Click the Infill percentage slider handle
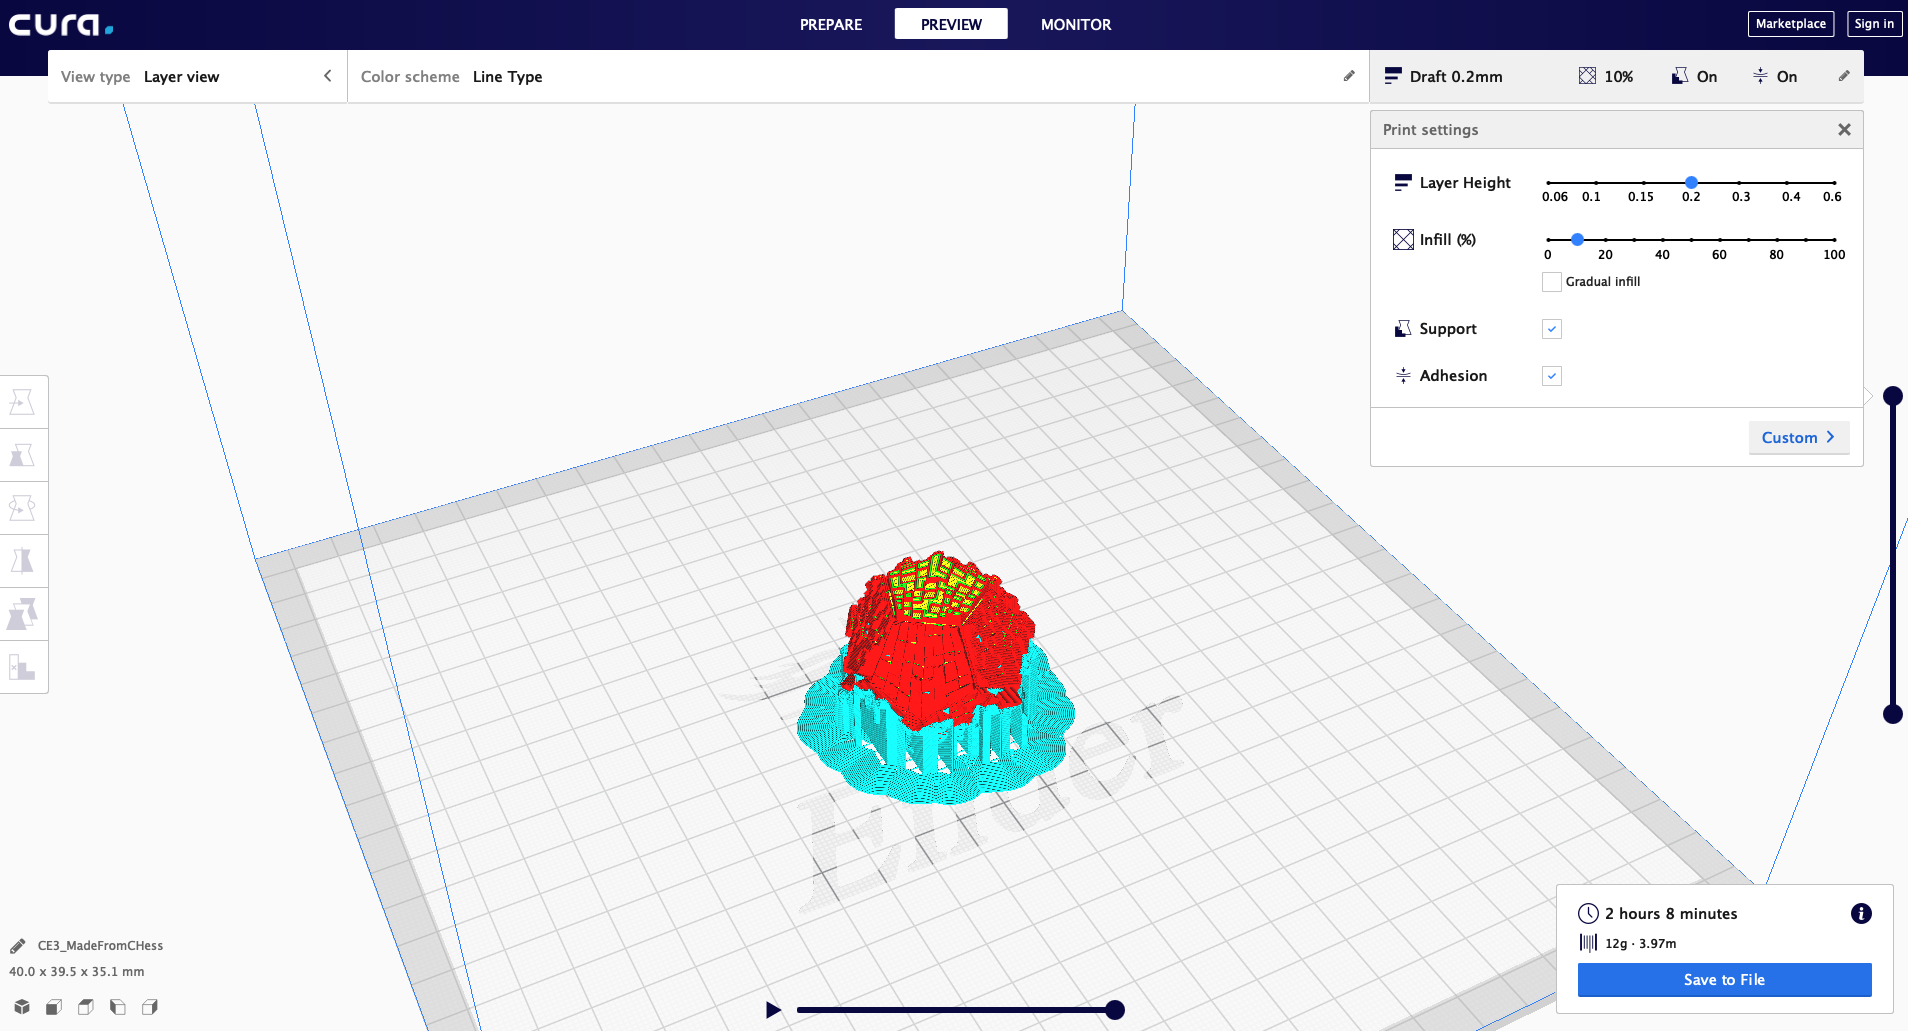This screenshot has height=1031, width=1908. coord(1577,240)
